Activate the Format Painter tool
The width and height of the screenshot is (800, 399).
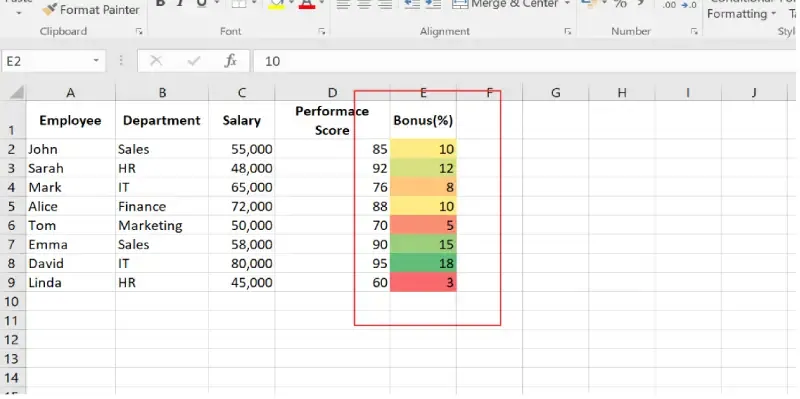[x=91, y=10]
